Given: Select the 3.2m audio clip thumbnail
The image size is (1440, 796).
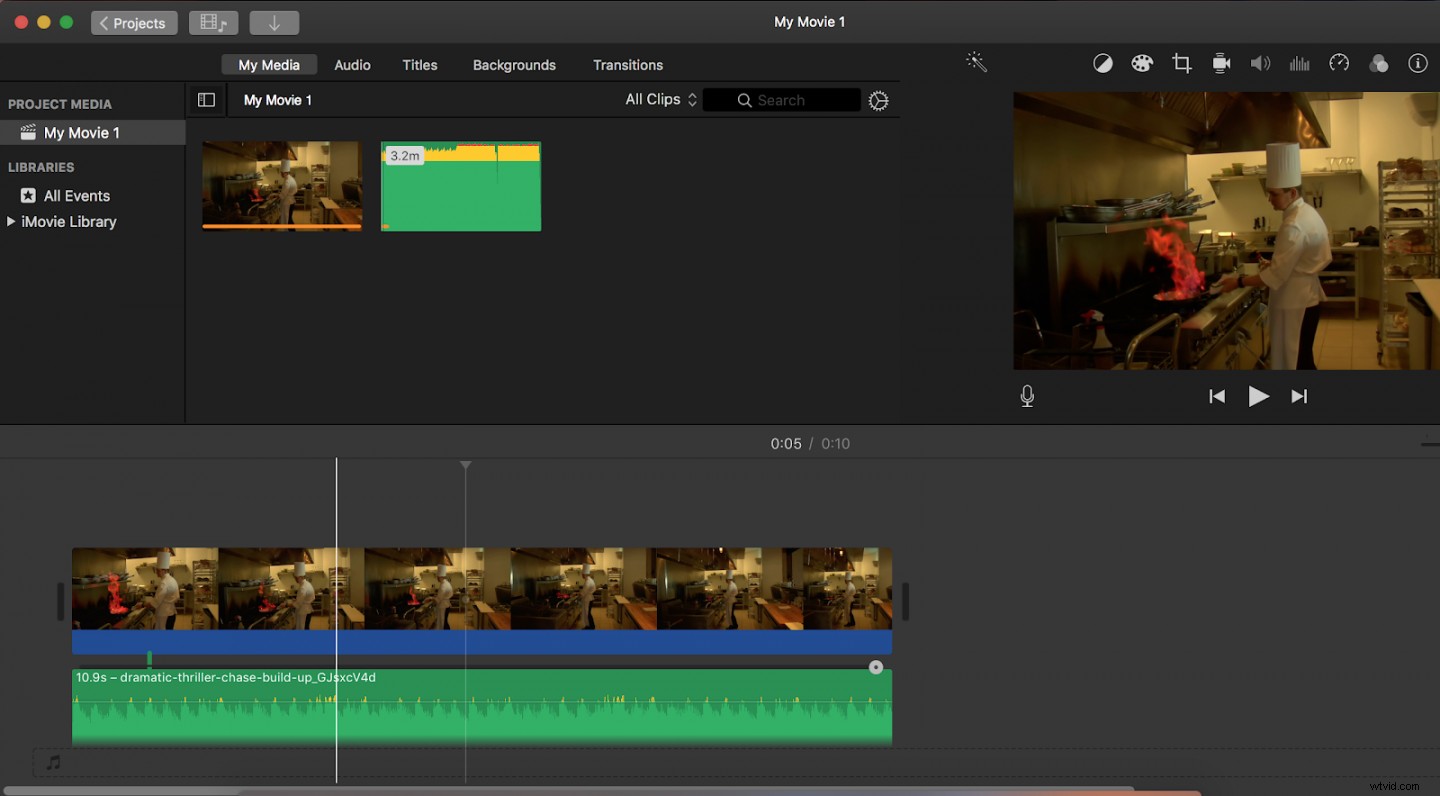Looking at the screenshot, I should 460,187.
